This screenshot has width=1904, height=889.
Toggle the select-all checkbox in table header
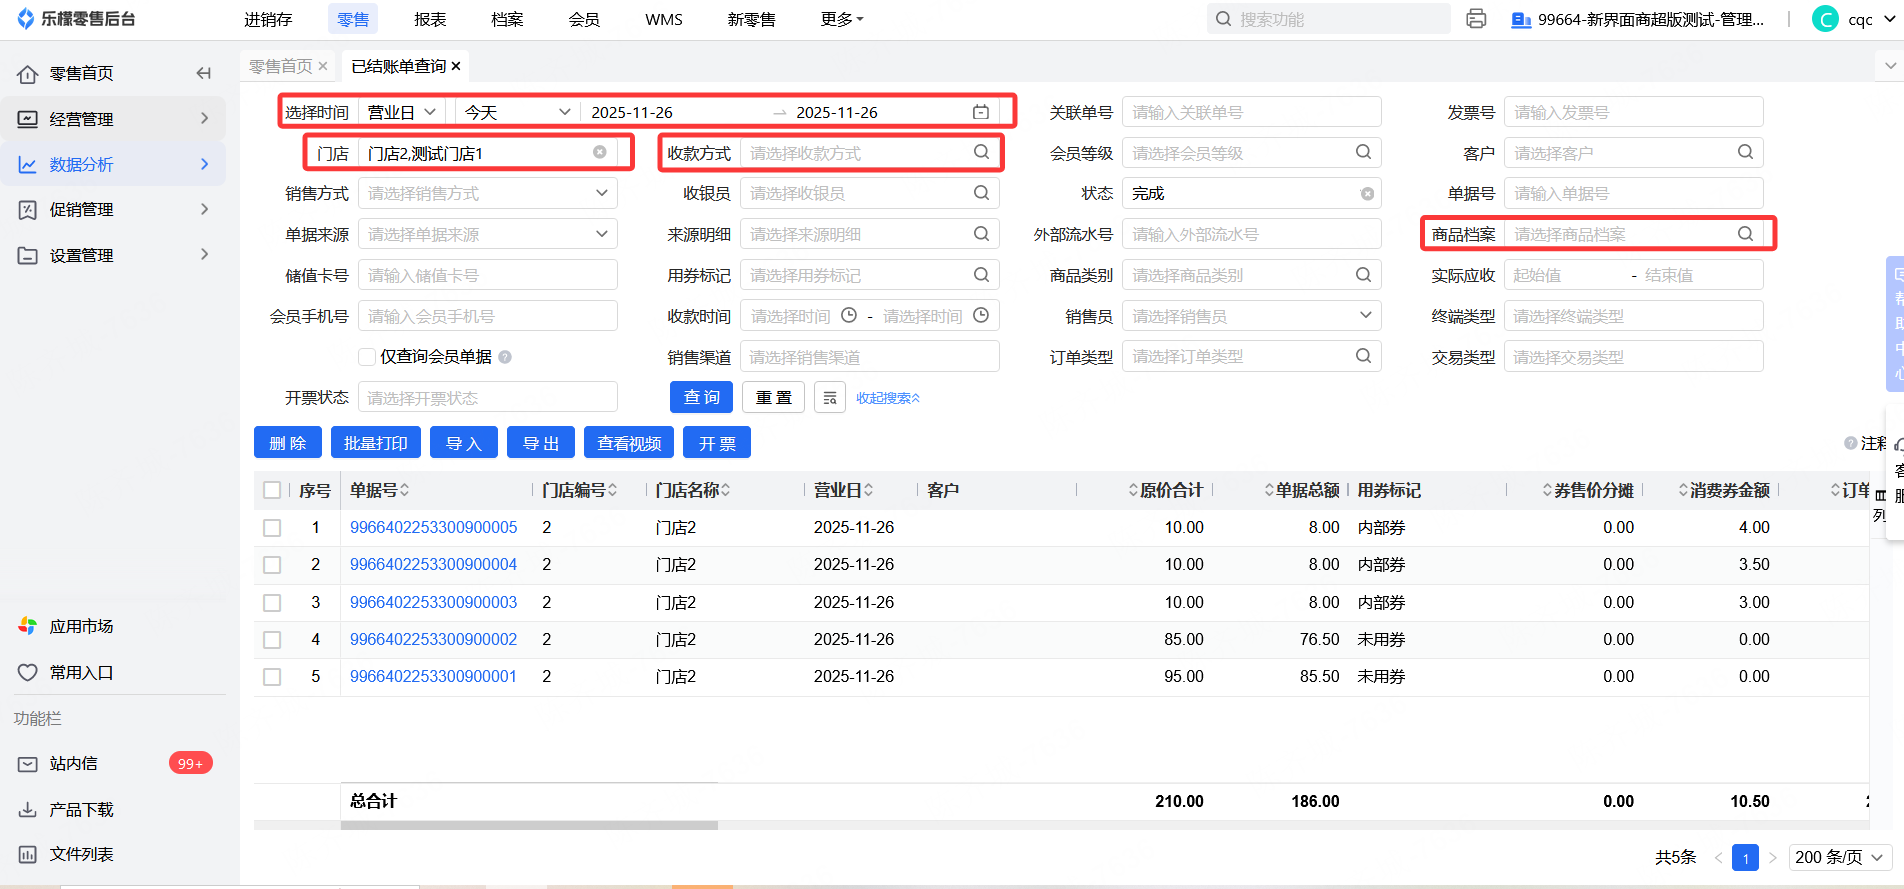pyautogui.click(x=272, y=490)
